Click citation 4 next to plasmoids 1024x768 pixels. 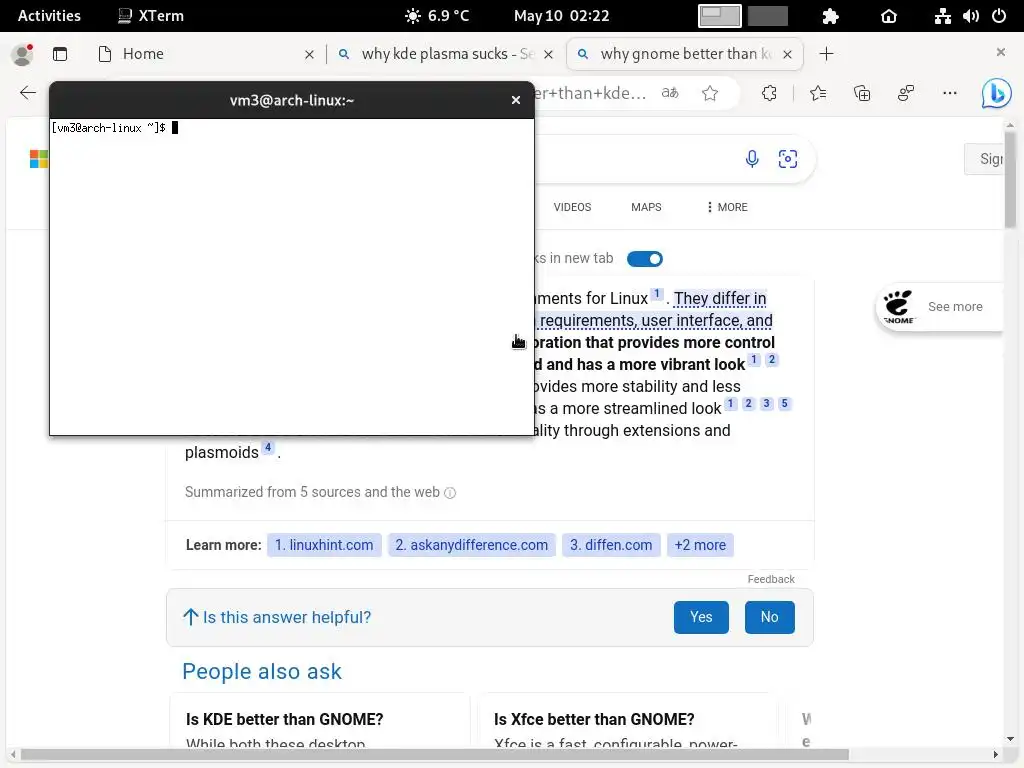(x=268, y=447)
